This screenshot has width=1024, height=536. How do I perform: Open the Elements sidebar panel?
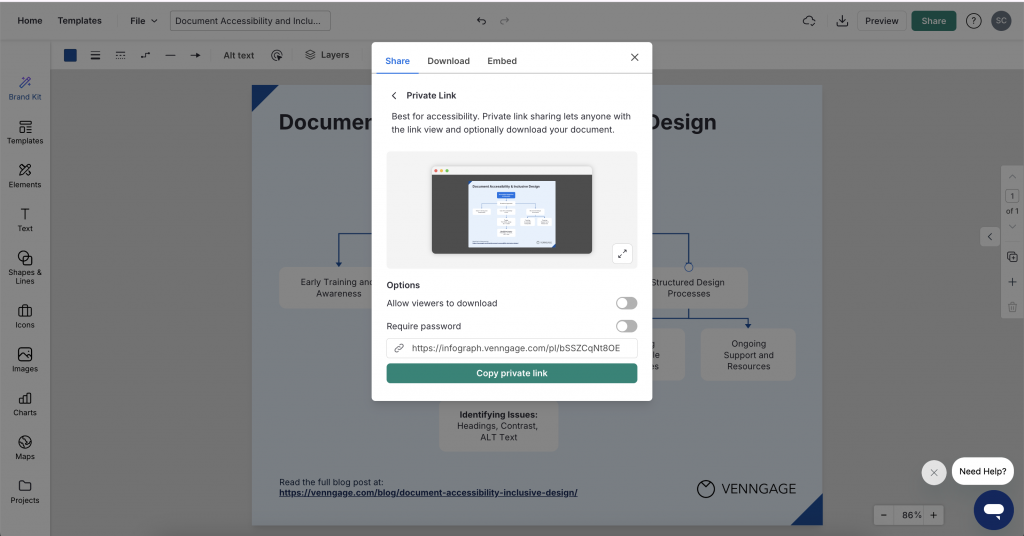(x=25, y=176)
